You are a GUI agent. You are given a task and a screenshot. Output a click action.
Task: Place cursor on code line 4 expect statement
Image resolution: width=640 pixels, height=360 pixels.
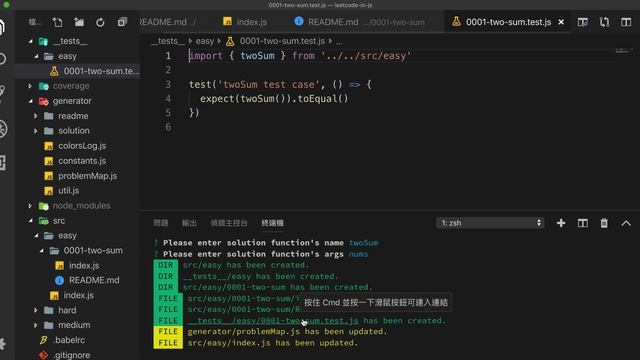(x=274, y=99)
